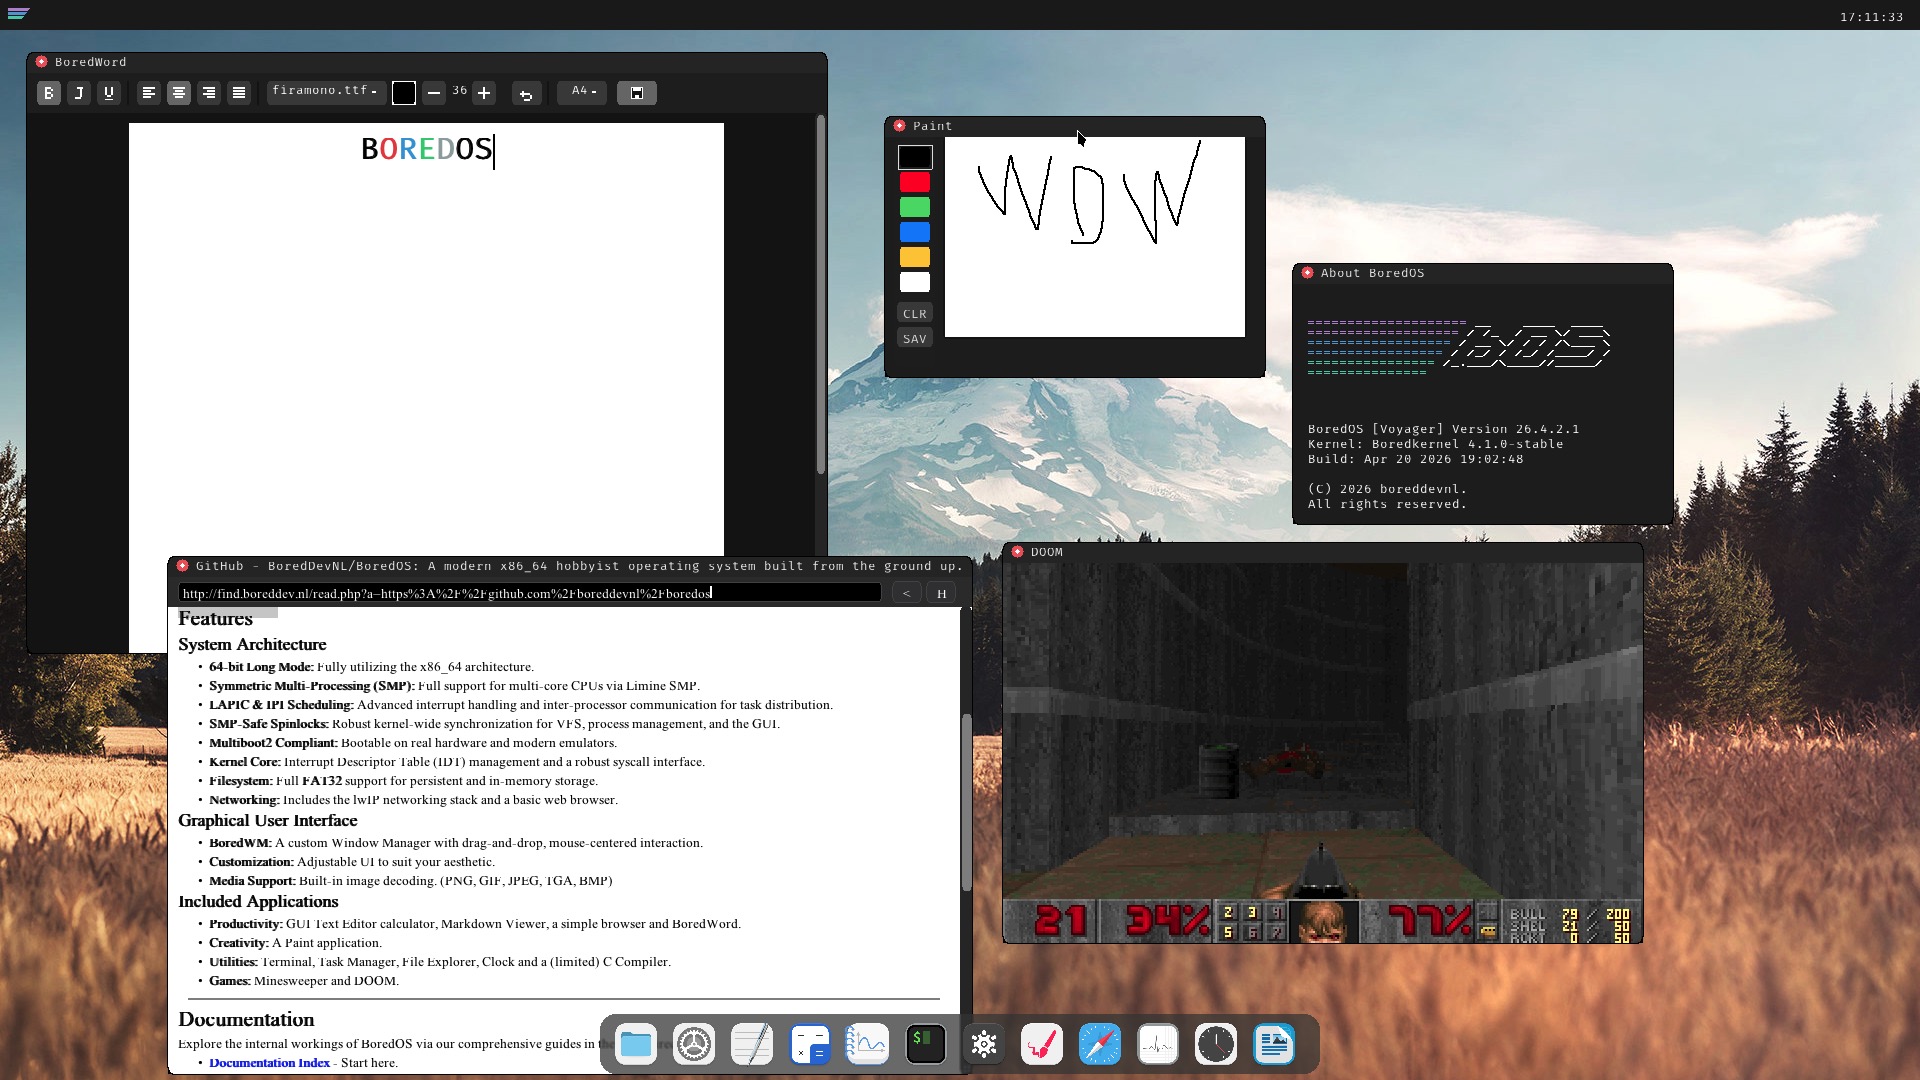
Task: Select red color in Paint
Action: [x=915, y=182]
